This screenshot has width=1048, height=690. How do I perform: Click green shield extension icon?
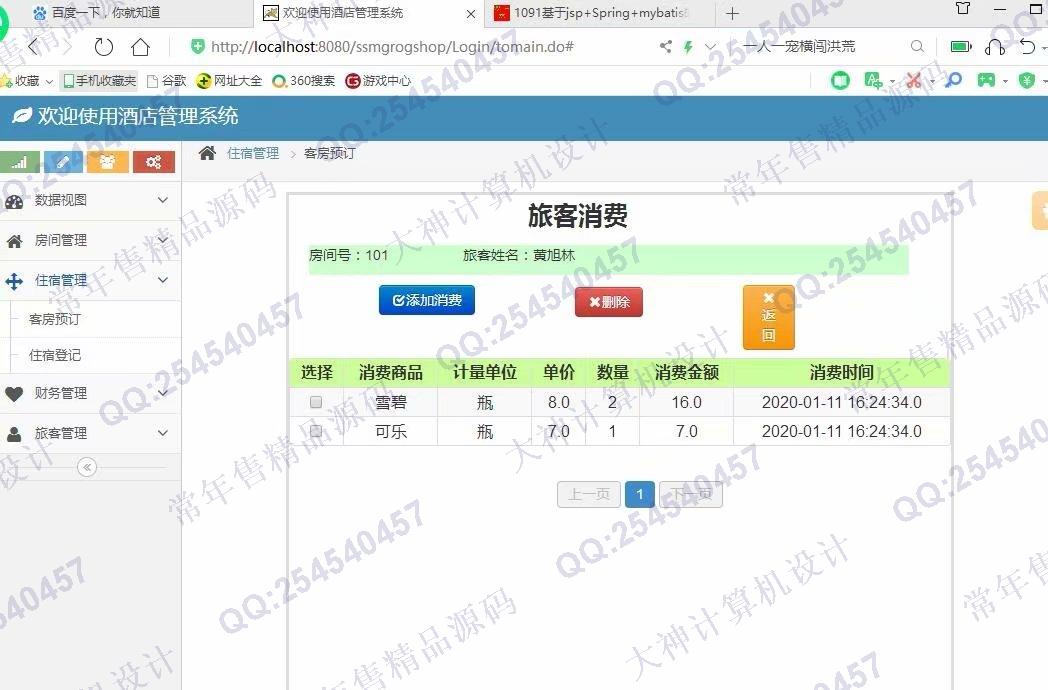[x=1027, y=80]
